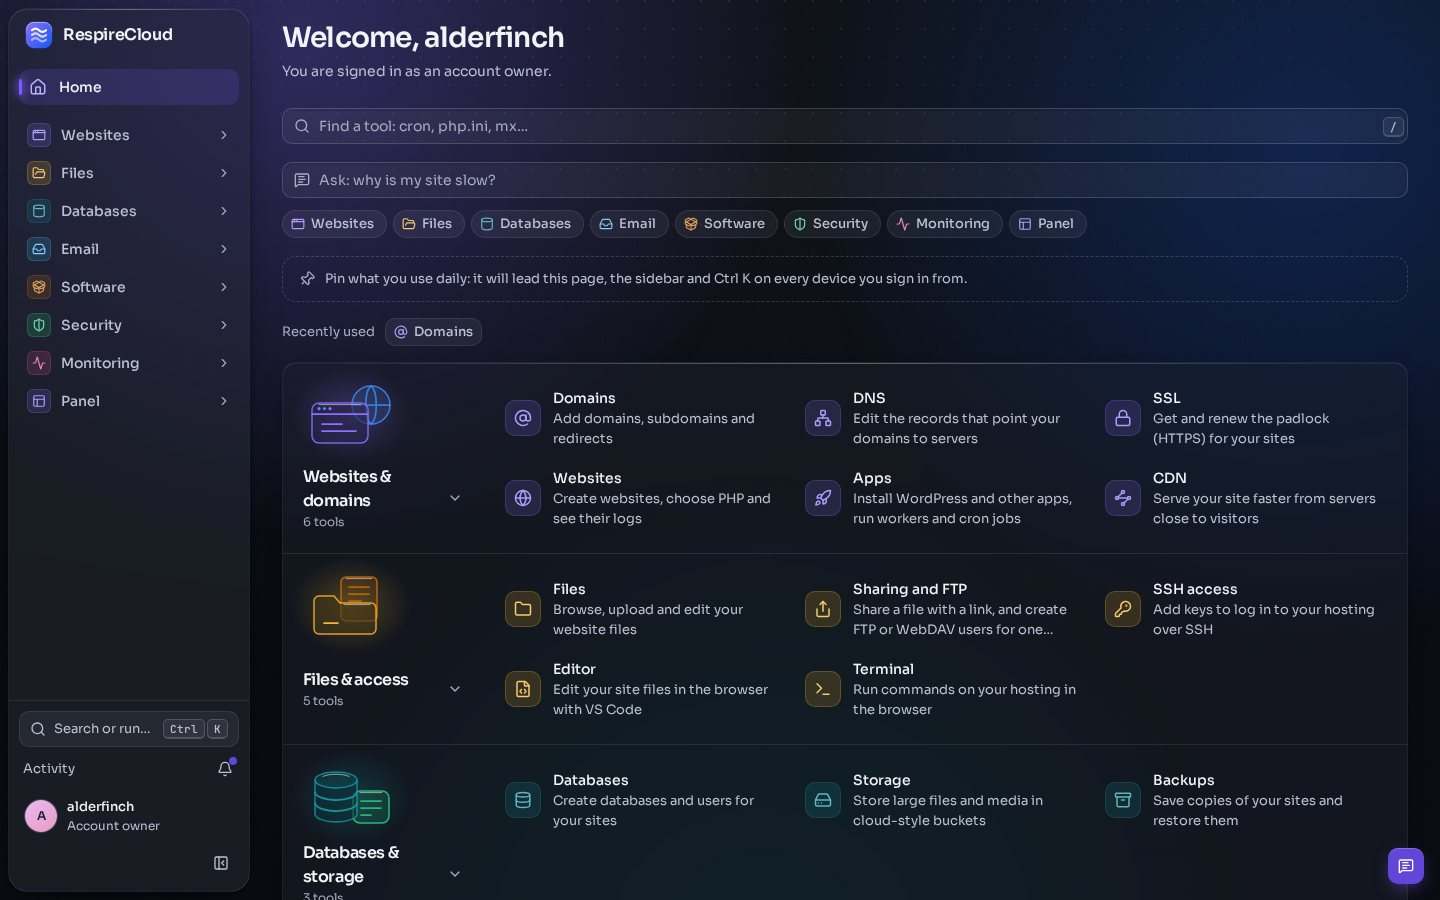Screen dimensions: 1440x900
Task: Go to Home in the sidebar
Action: click(129, 87)
